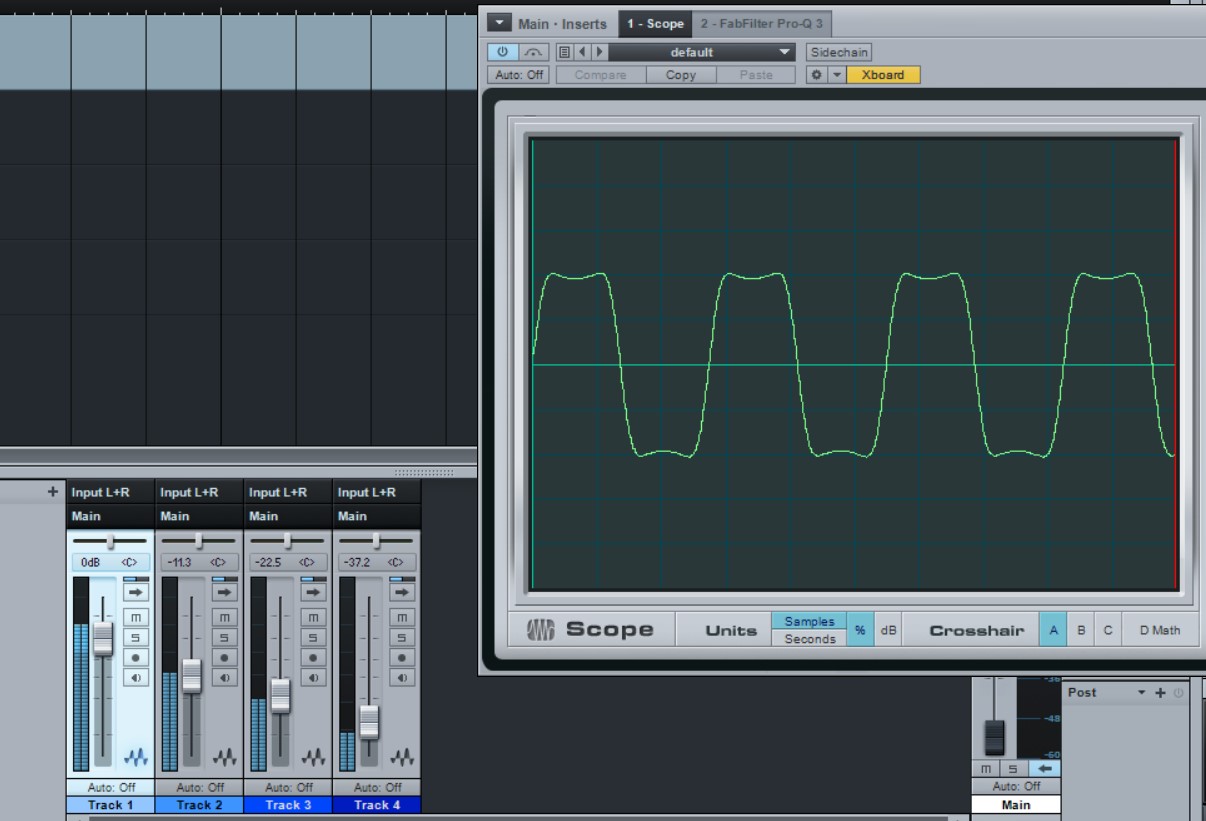Select crosshair channel C
The height and width of the screenshot is (821, 1206).
pos(1107,630)
